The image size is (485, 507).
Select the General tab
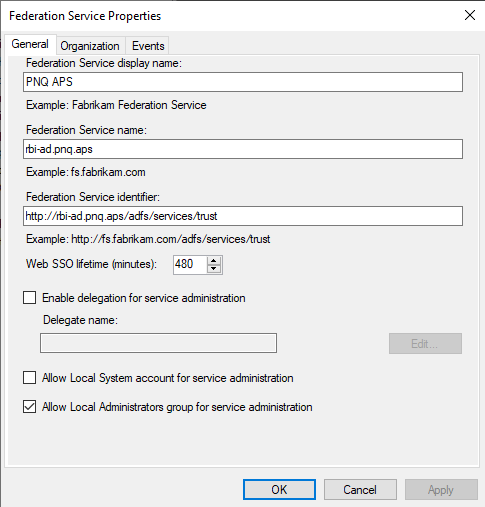tap(30, 44)
